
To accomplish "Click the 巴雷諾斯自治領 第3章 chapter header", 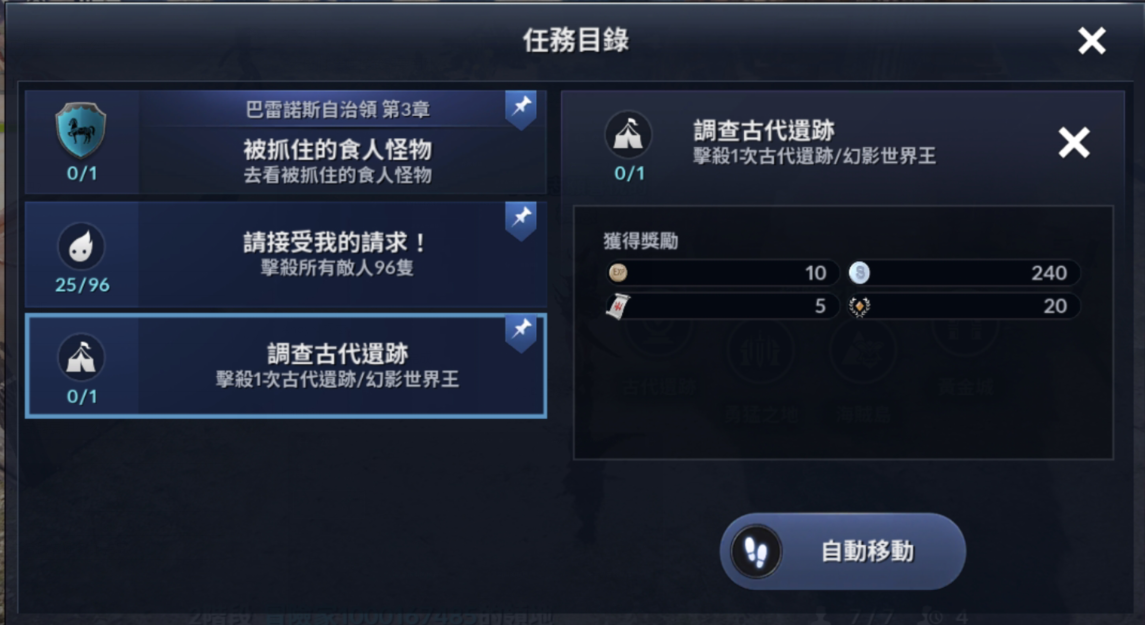I will (x=337, y=109).
